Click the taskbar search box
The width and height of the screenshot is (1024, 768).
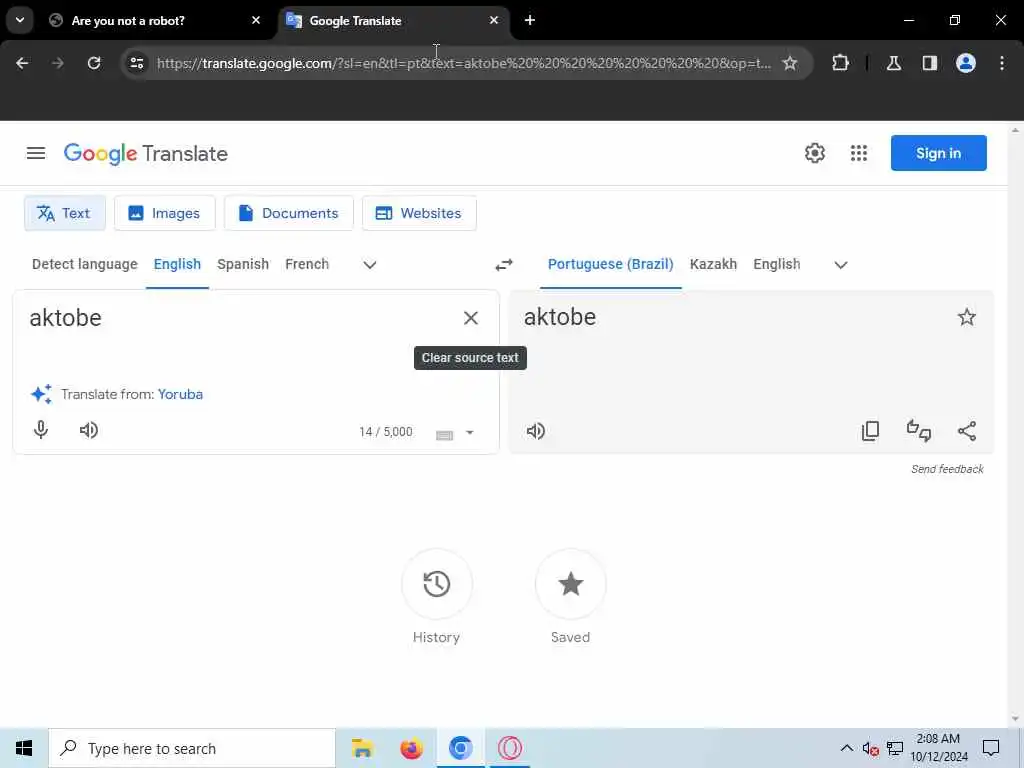point(192,748)
